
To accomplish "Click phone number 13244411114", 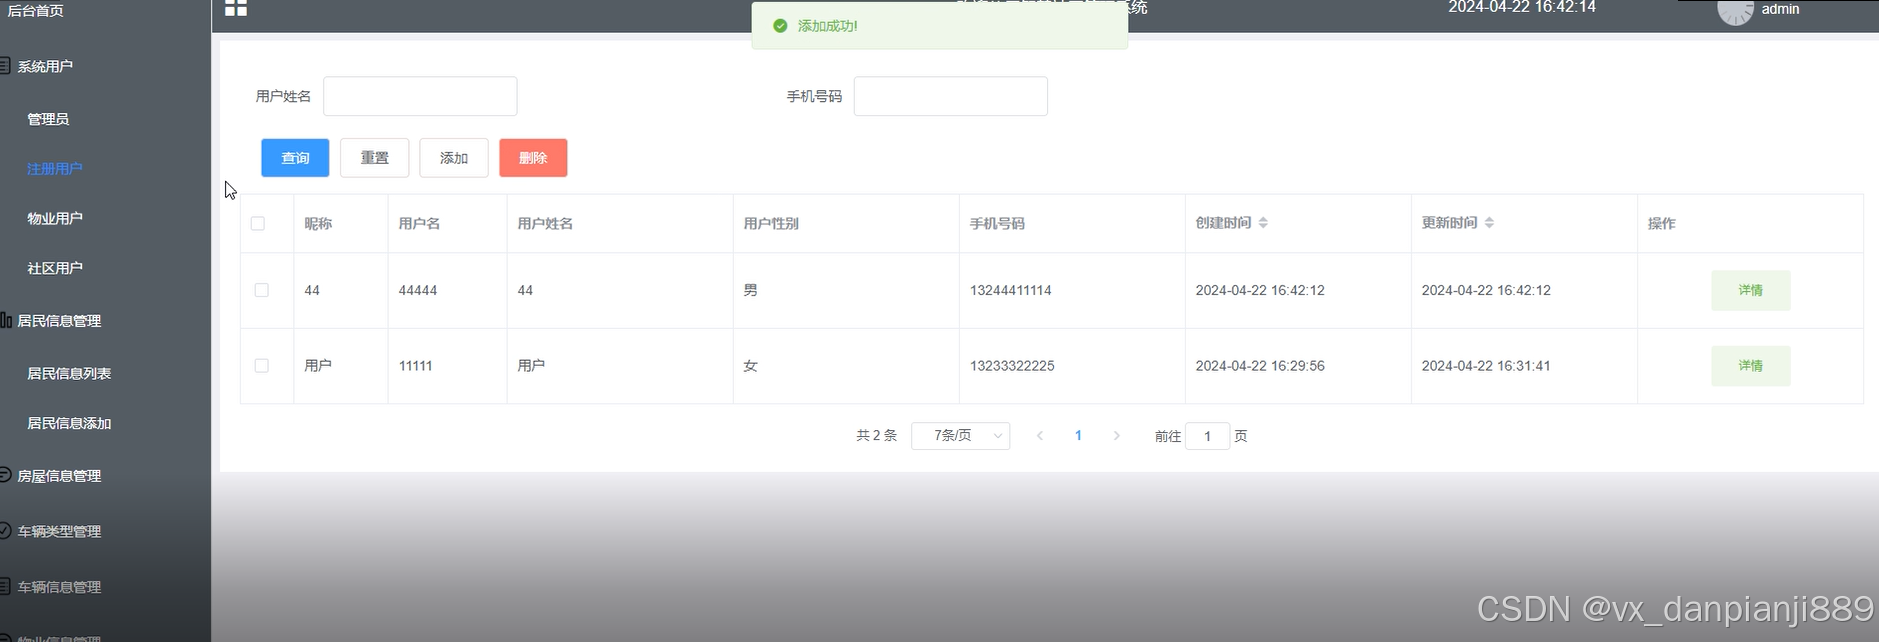I will [x=1010, y=290].
